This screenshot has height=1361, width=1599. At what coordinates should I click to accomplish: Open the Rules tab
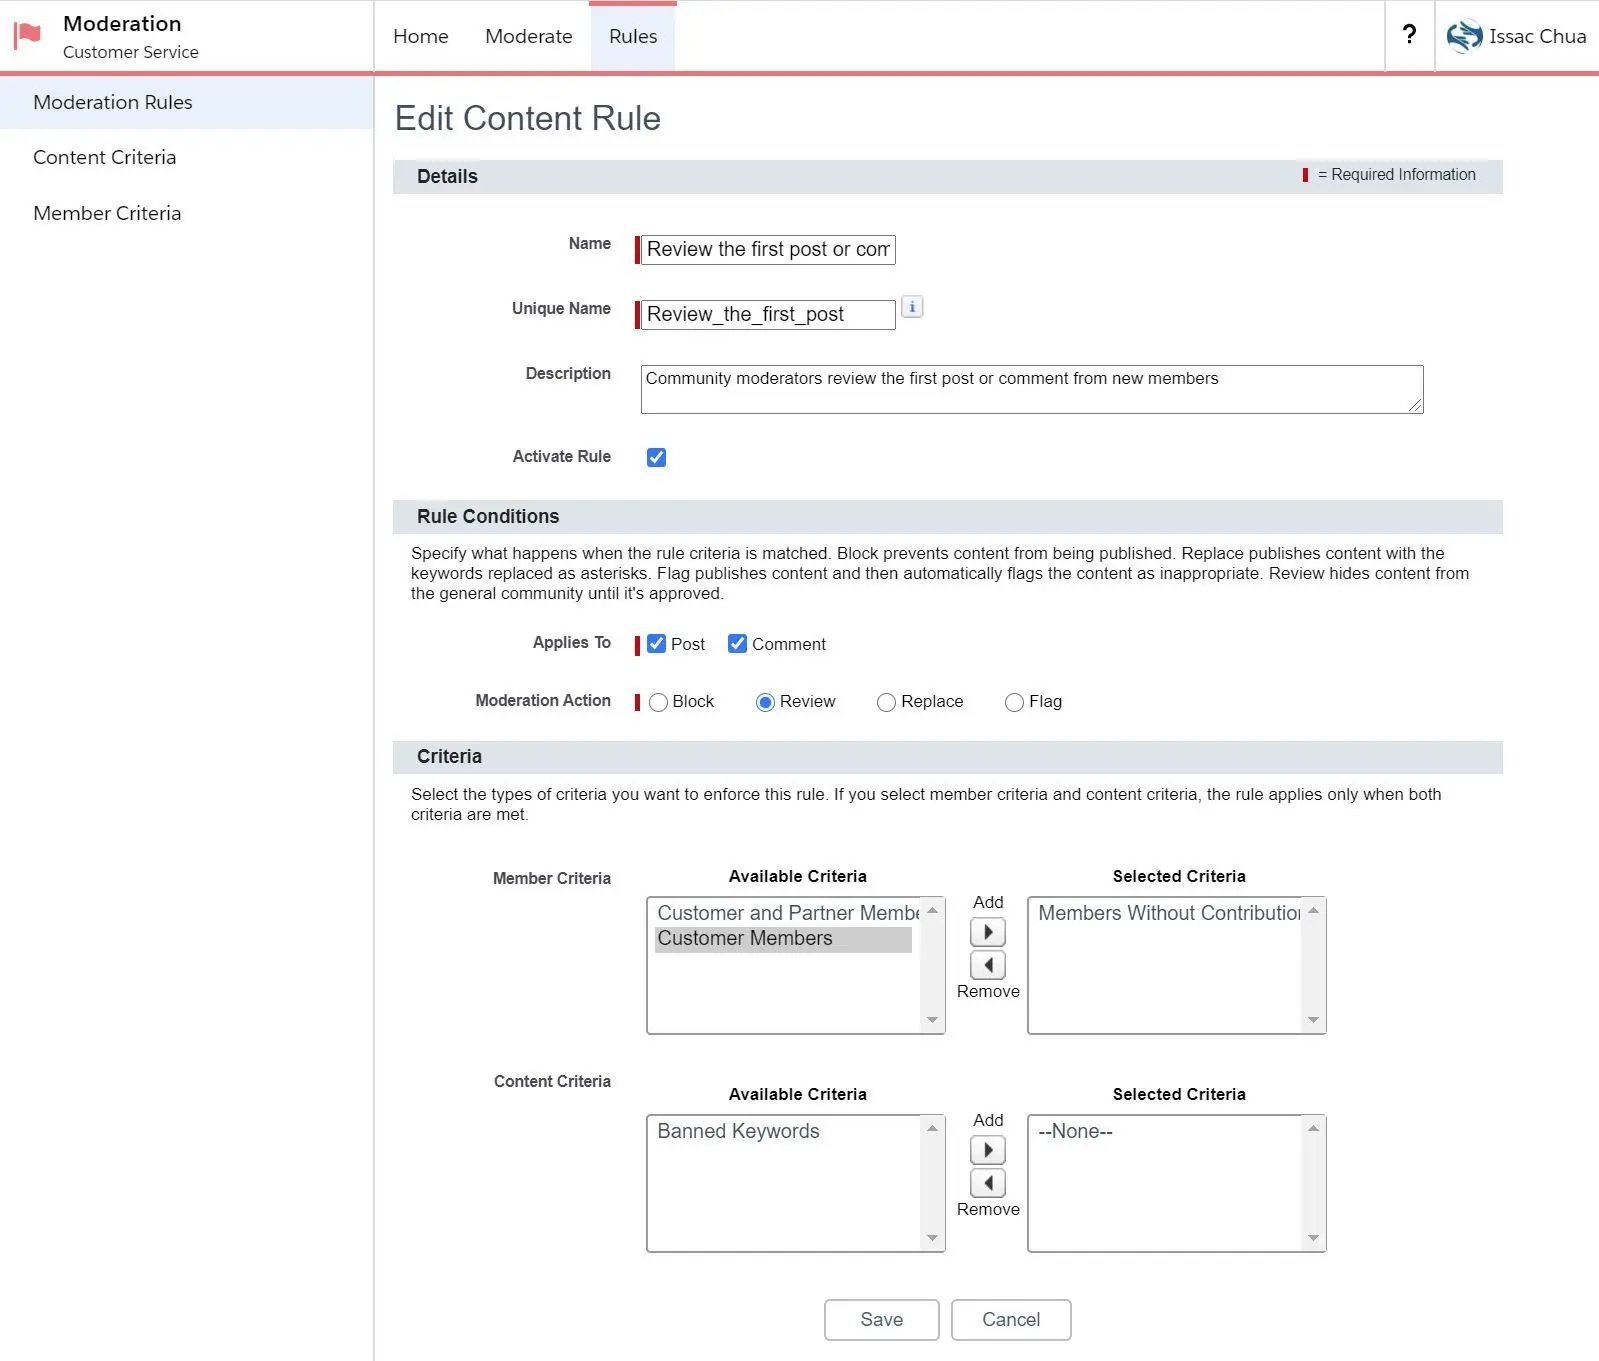click(633, 36)
